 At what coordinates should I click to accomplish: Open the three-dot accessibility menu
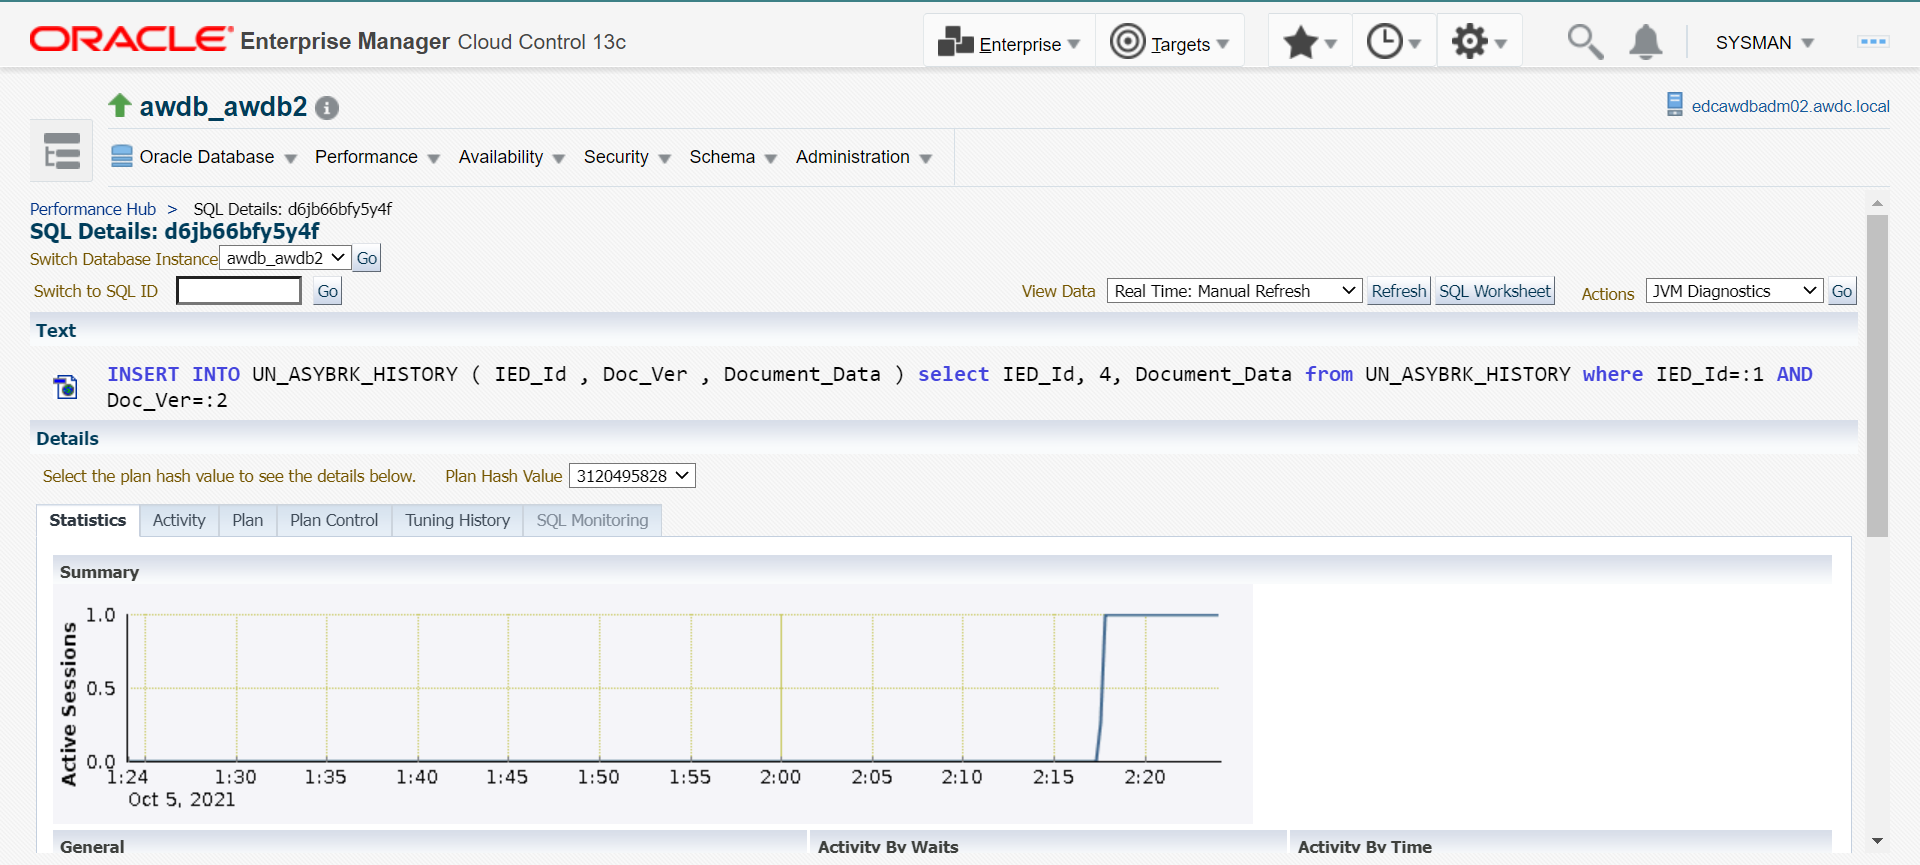click(1872, 42)
